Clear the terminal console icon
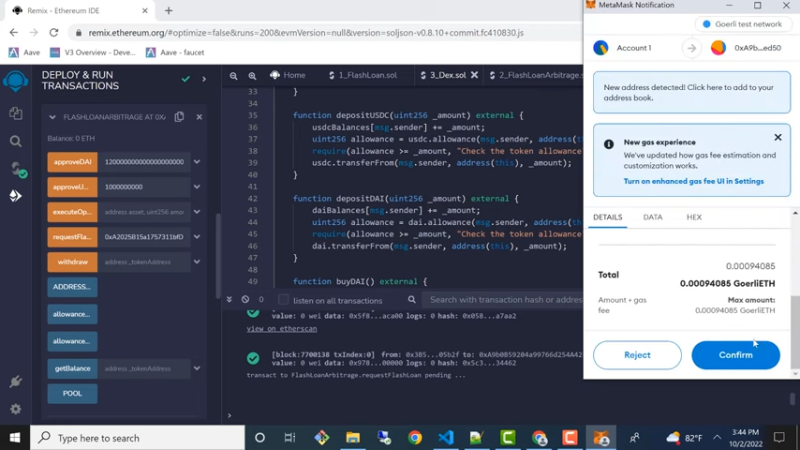 [x=245, y=299]
